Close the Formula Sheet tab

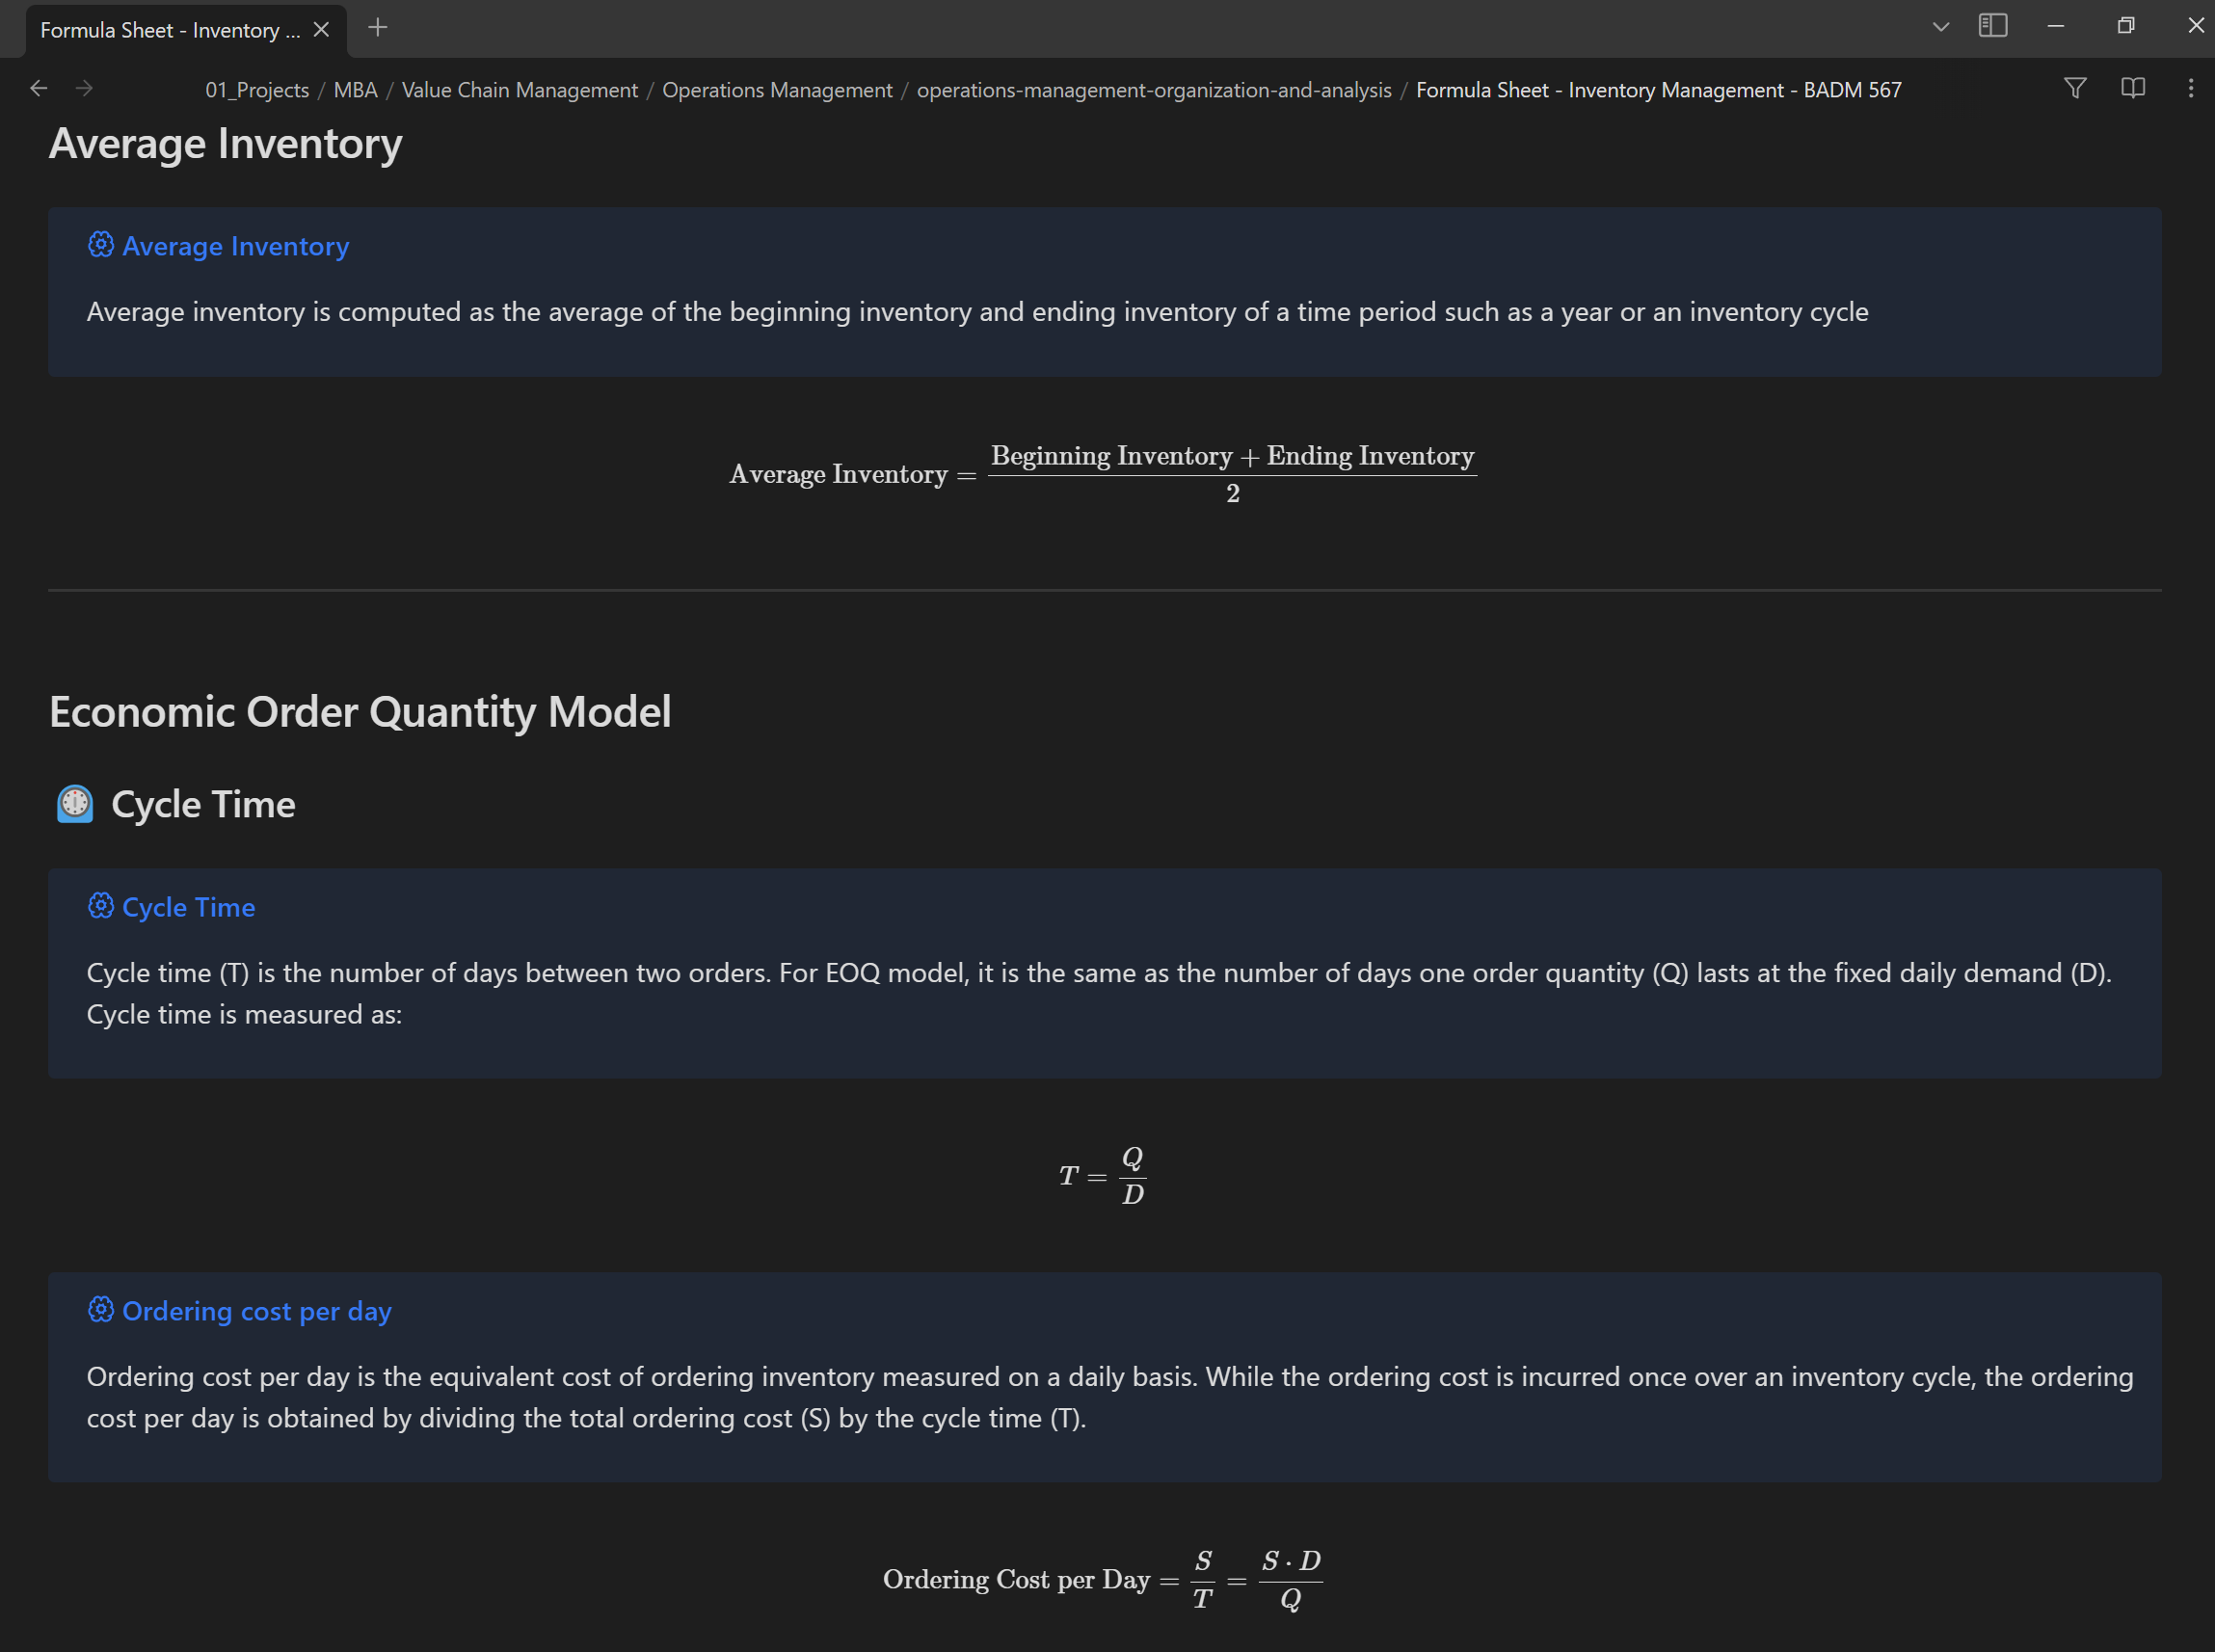point(321,30)
